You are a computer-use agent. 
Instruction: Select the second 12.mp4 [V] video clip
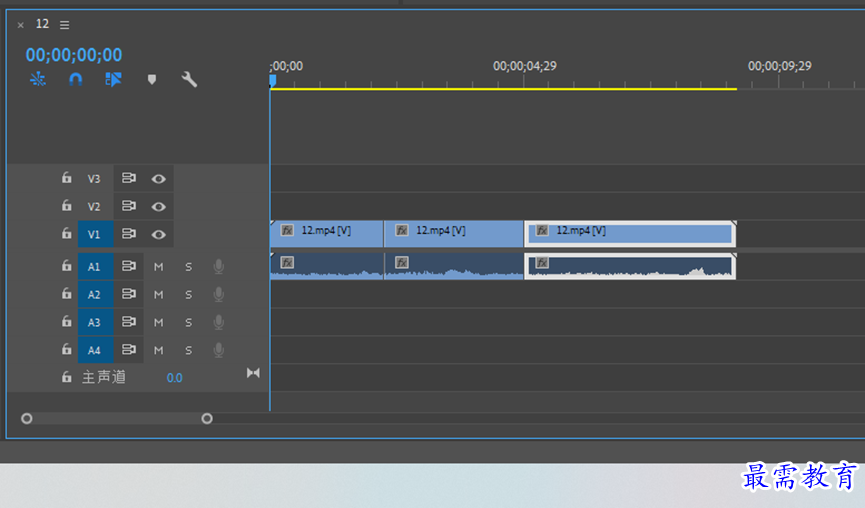(453, 234)
